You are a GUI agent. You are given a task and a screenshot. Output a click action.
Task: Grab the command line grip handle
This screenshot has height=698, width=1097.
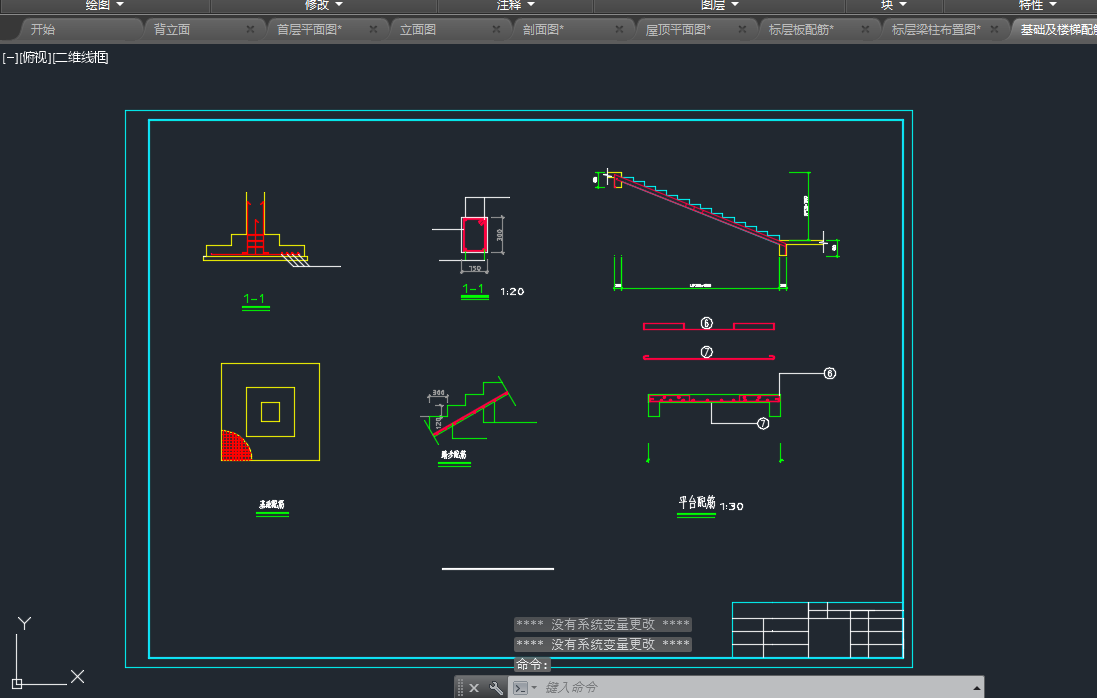click(x=460, y=688)
